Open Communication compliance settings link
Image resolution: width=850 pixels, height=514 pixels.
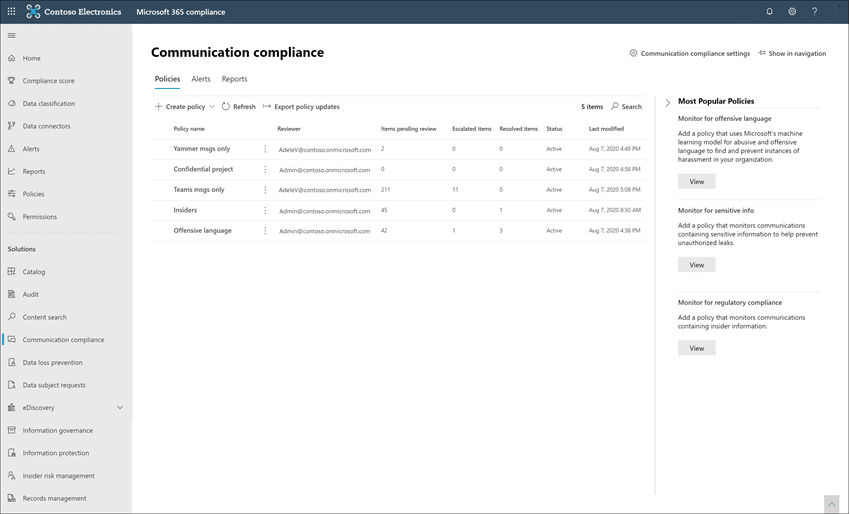pyautogui.click(x=690, y=53)
